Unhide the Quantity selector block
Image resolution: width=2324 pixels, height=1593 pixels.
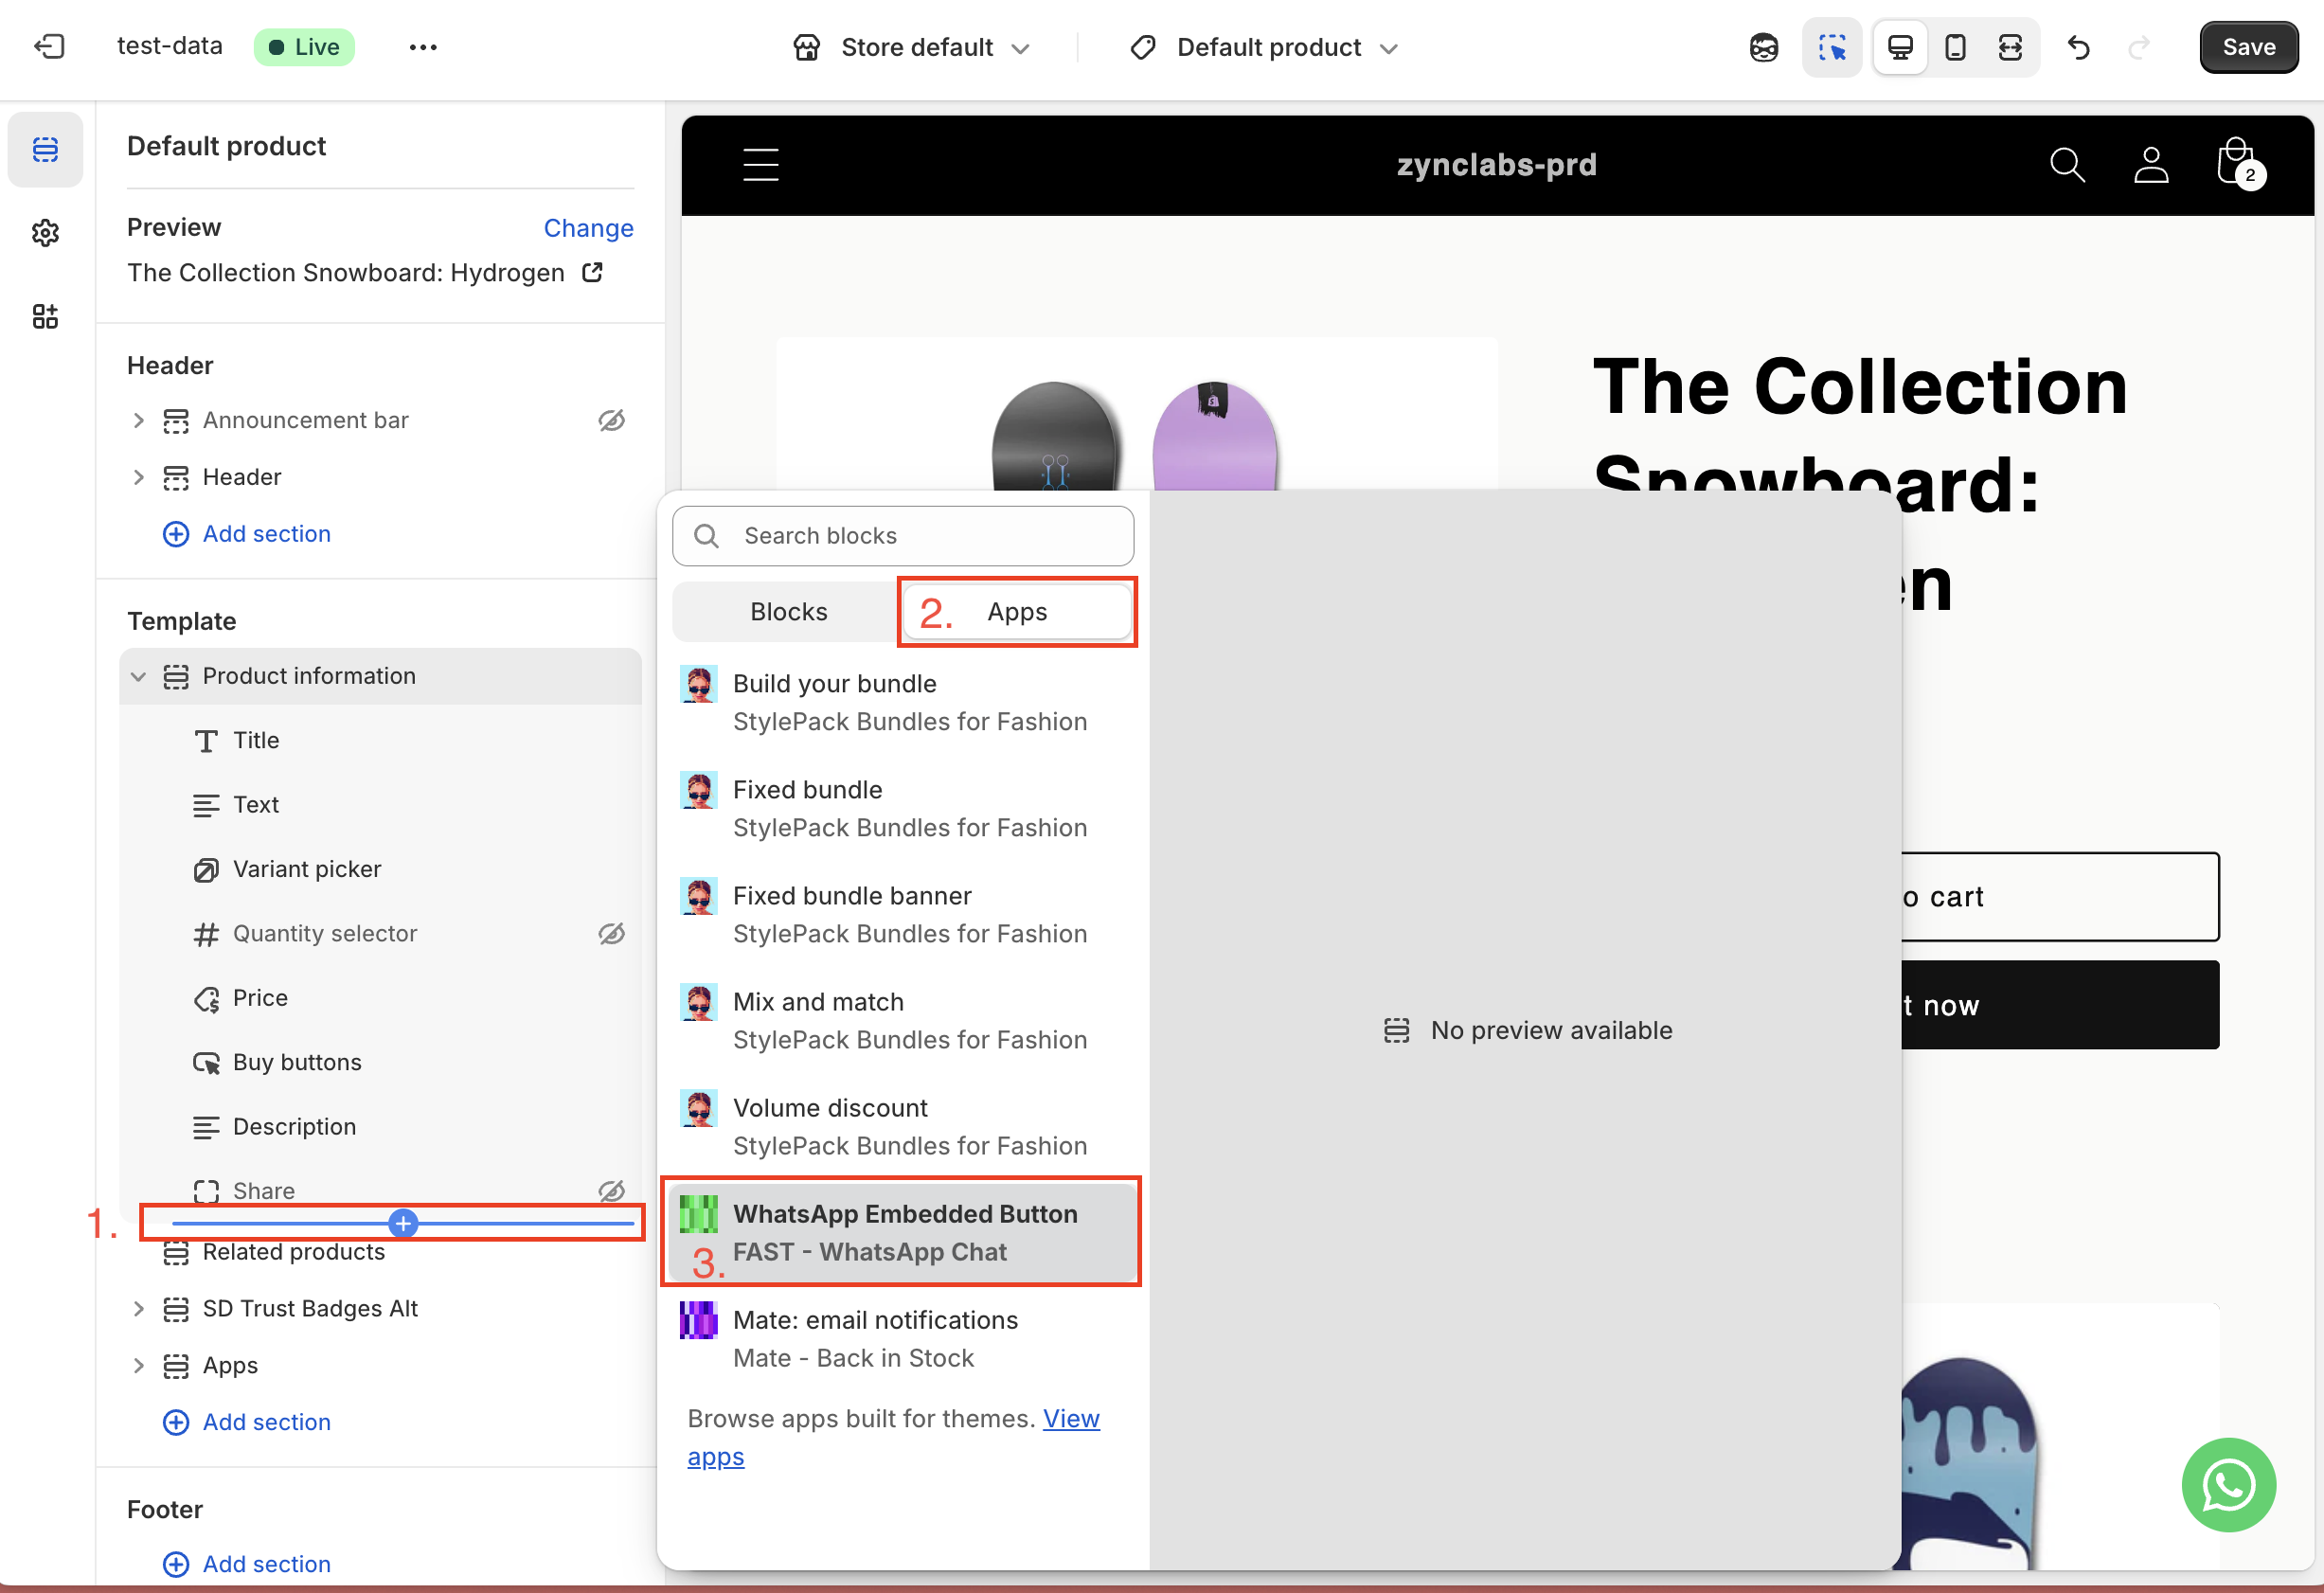pyautogui.click(x=611, y=933)
